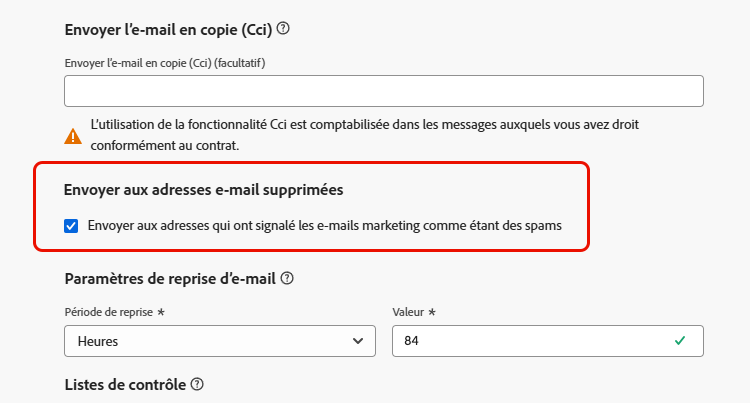Click the "Listes de contrôle" heading
This screenshot has width=750, height=403.
pos(125,384)
